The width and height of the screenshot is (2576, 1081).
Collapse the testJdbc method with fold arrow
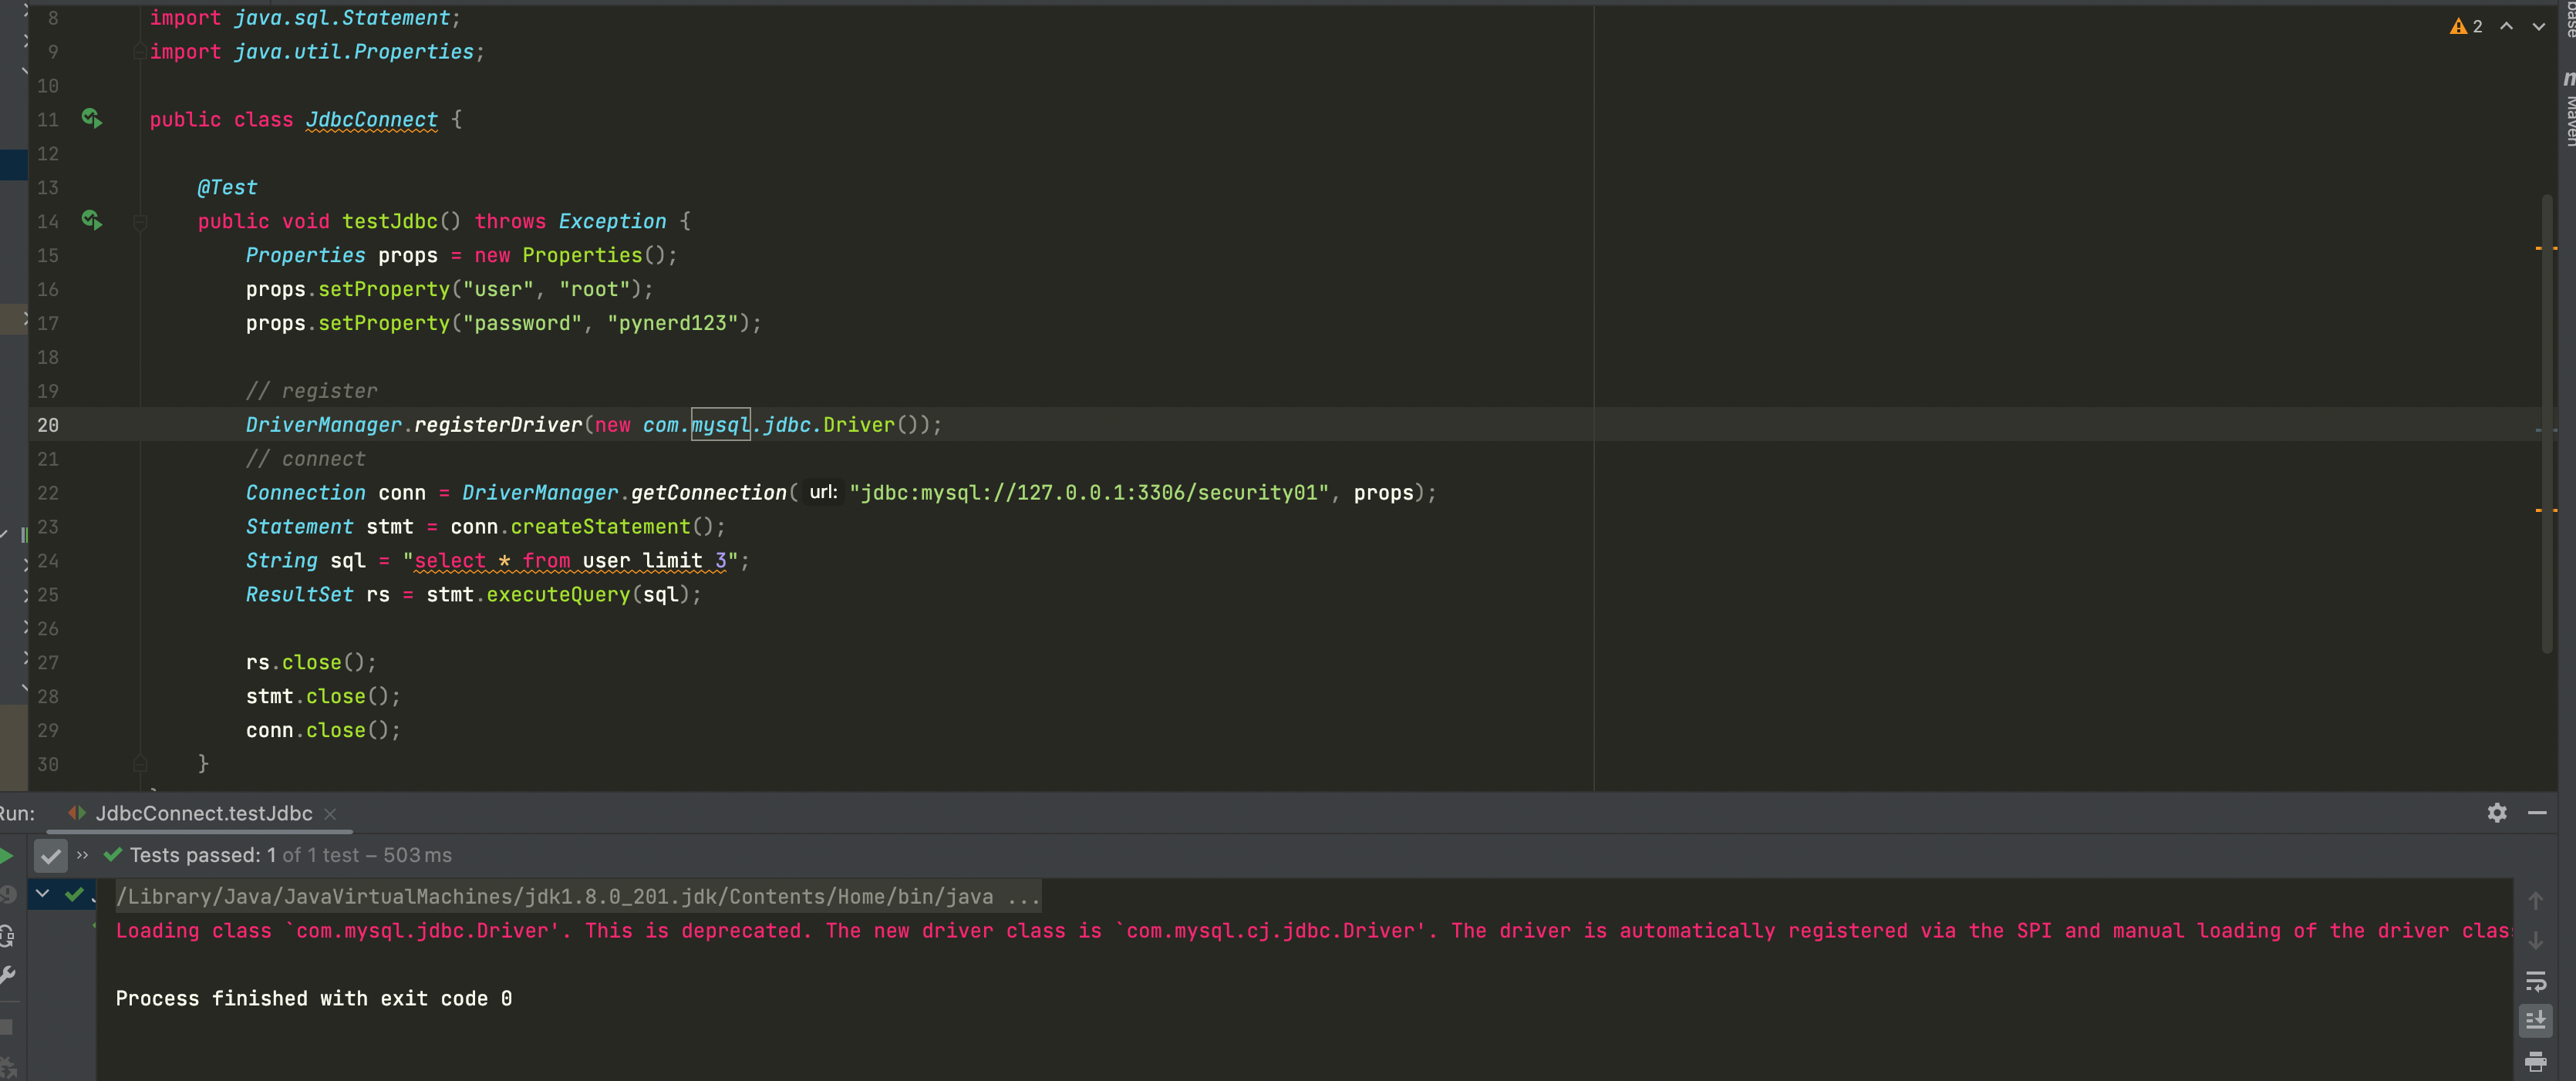(x=140, y=221)
